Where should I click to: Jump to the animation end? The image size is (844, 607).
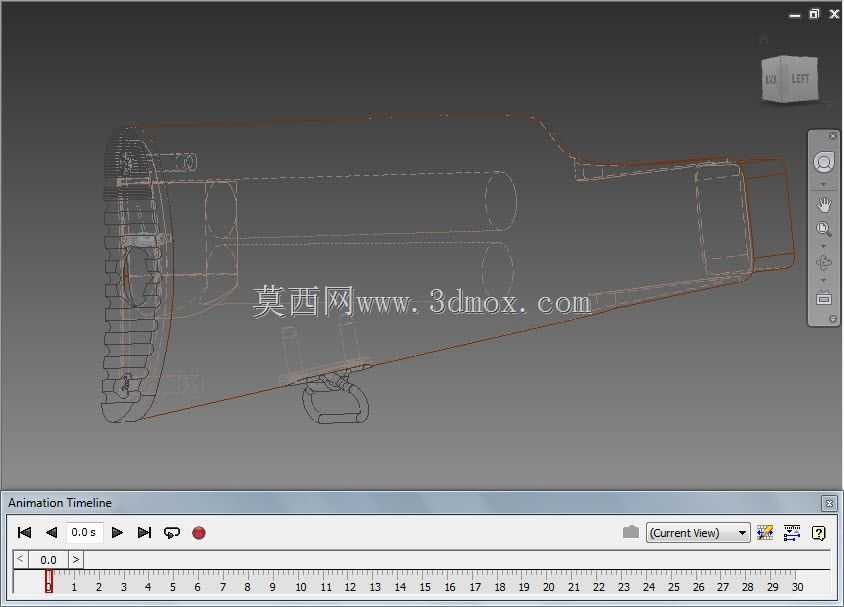[144, 533]
